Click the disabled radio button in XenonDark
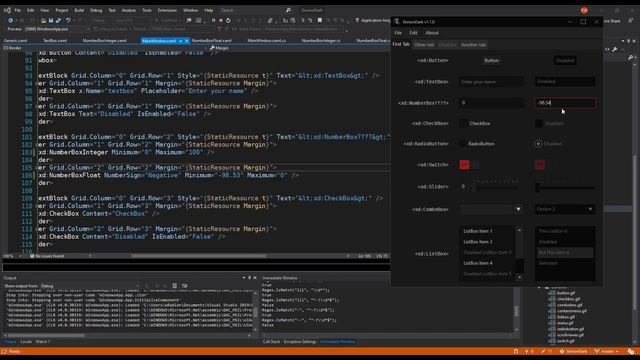The height and width of the screenshot is (360, 640). click(538, 144)
